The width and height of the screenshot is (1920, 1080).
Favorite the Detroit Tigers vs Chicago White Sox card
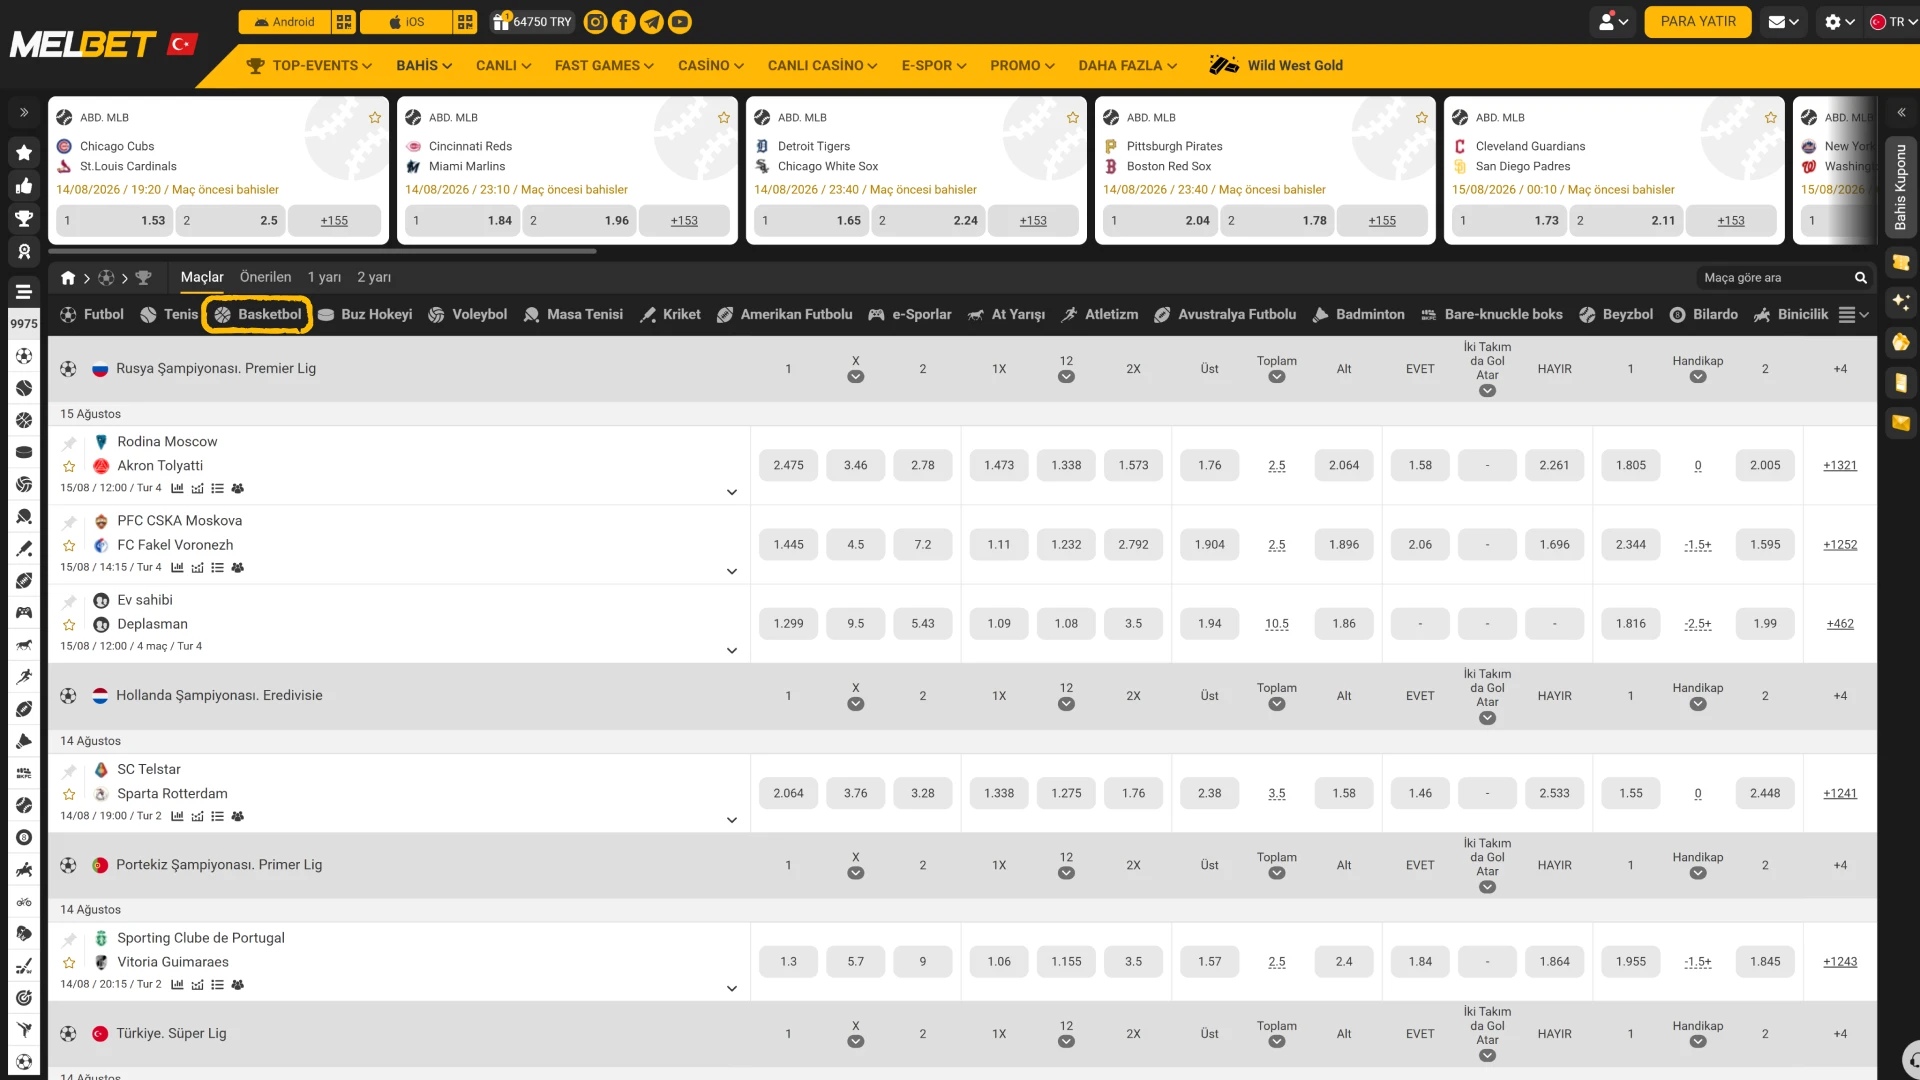pyautogui.click(x=1073, y=118)
